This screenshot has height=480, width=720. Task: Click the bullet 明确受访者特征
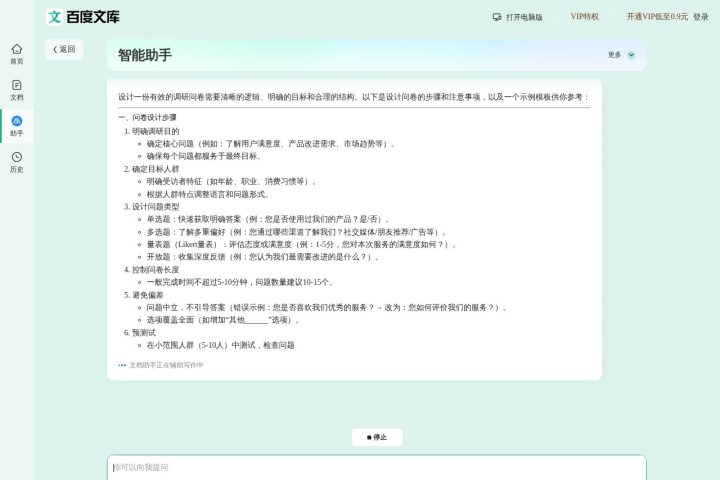coord(232,181)
